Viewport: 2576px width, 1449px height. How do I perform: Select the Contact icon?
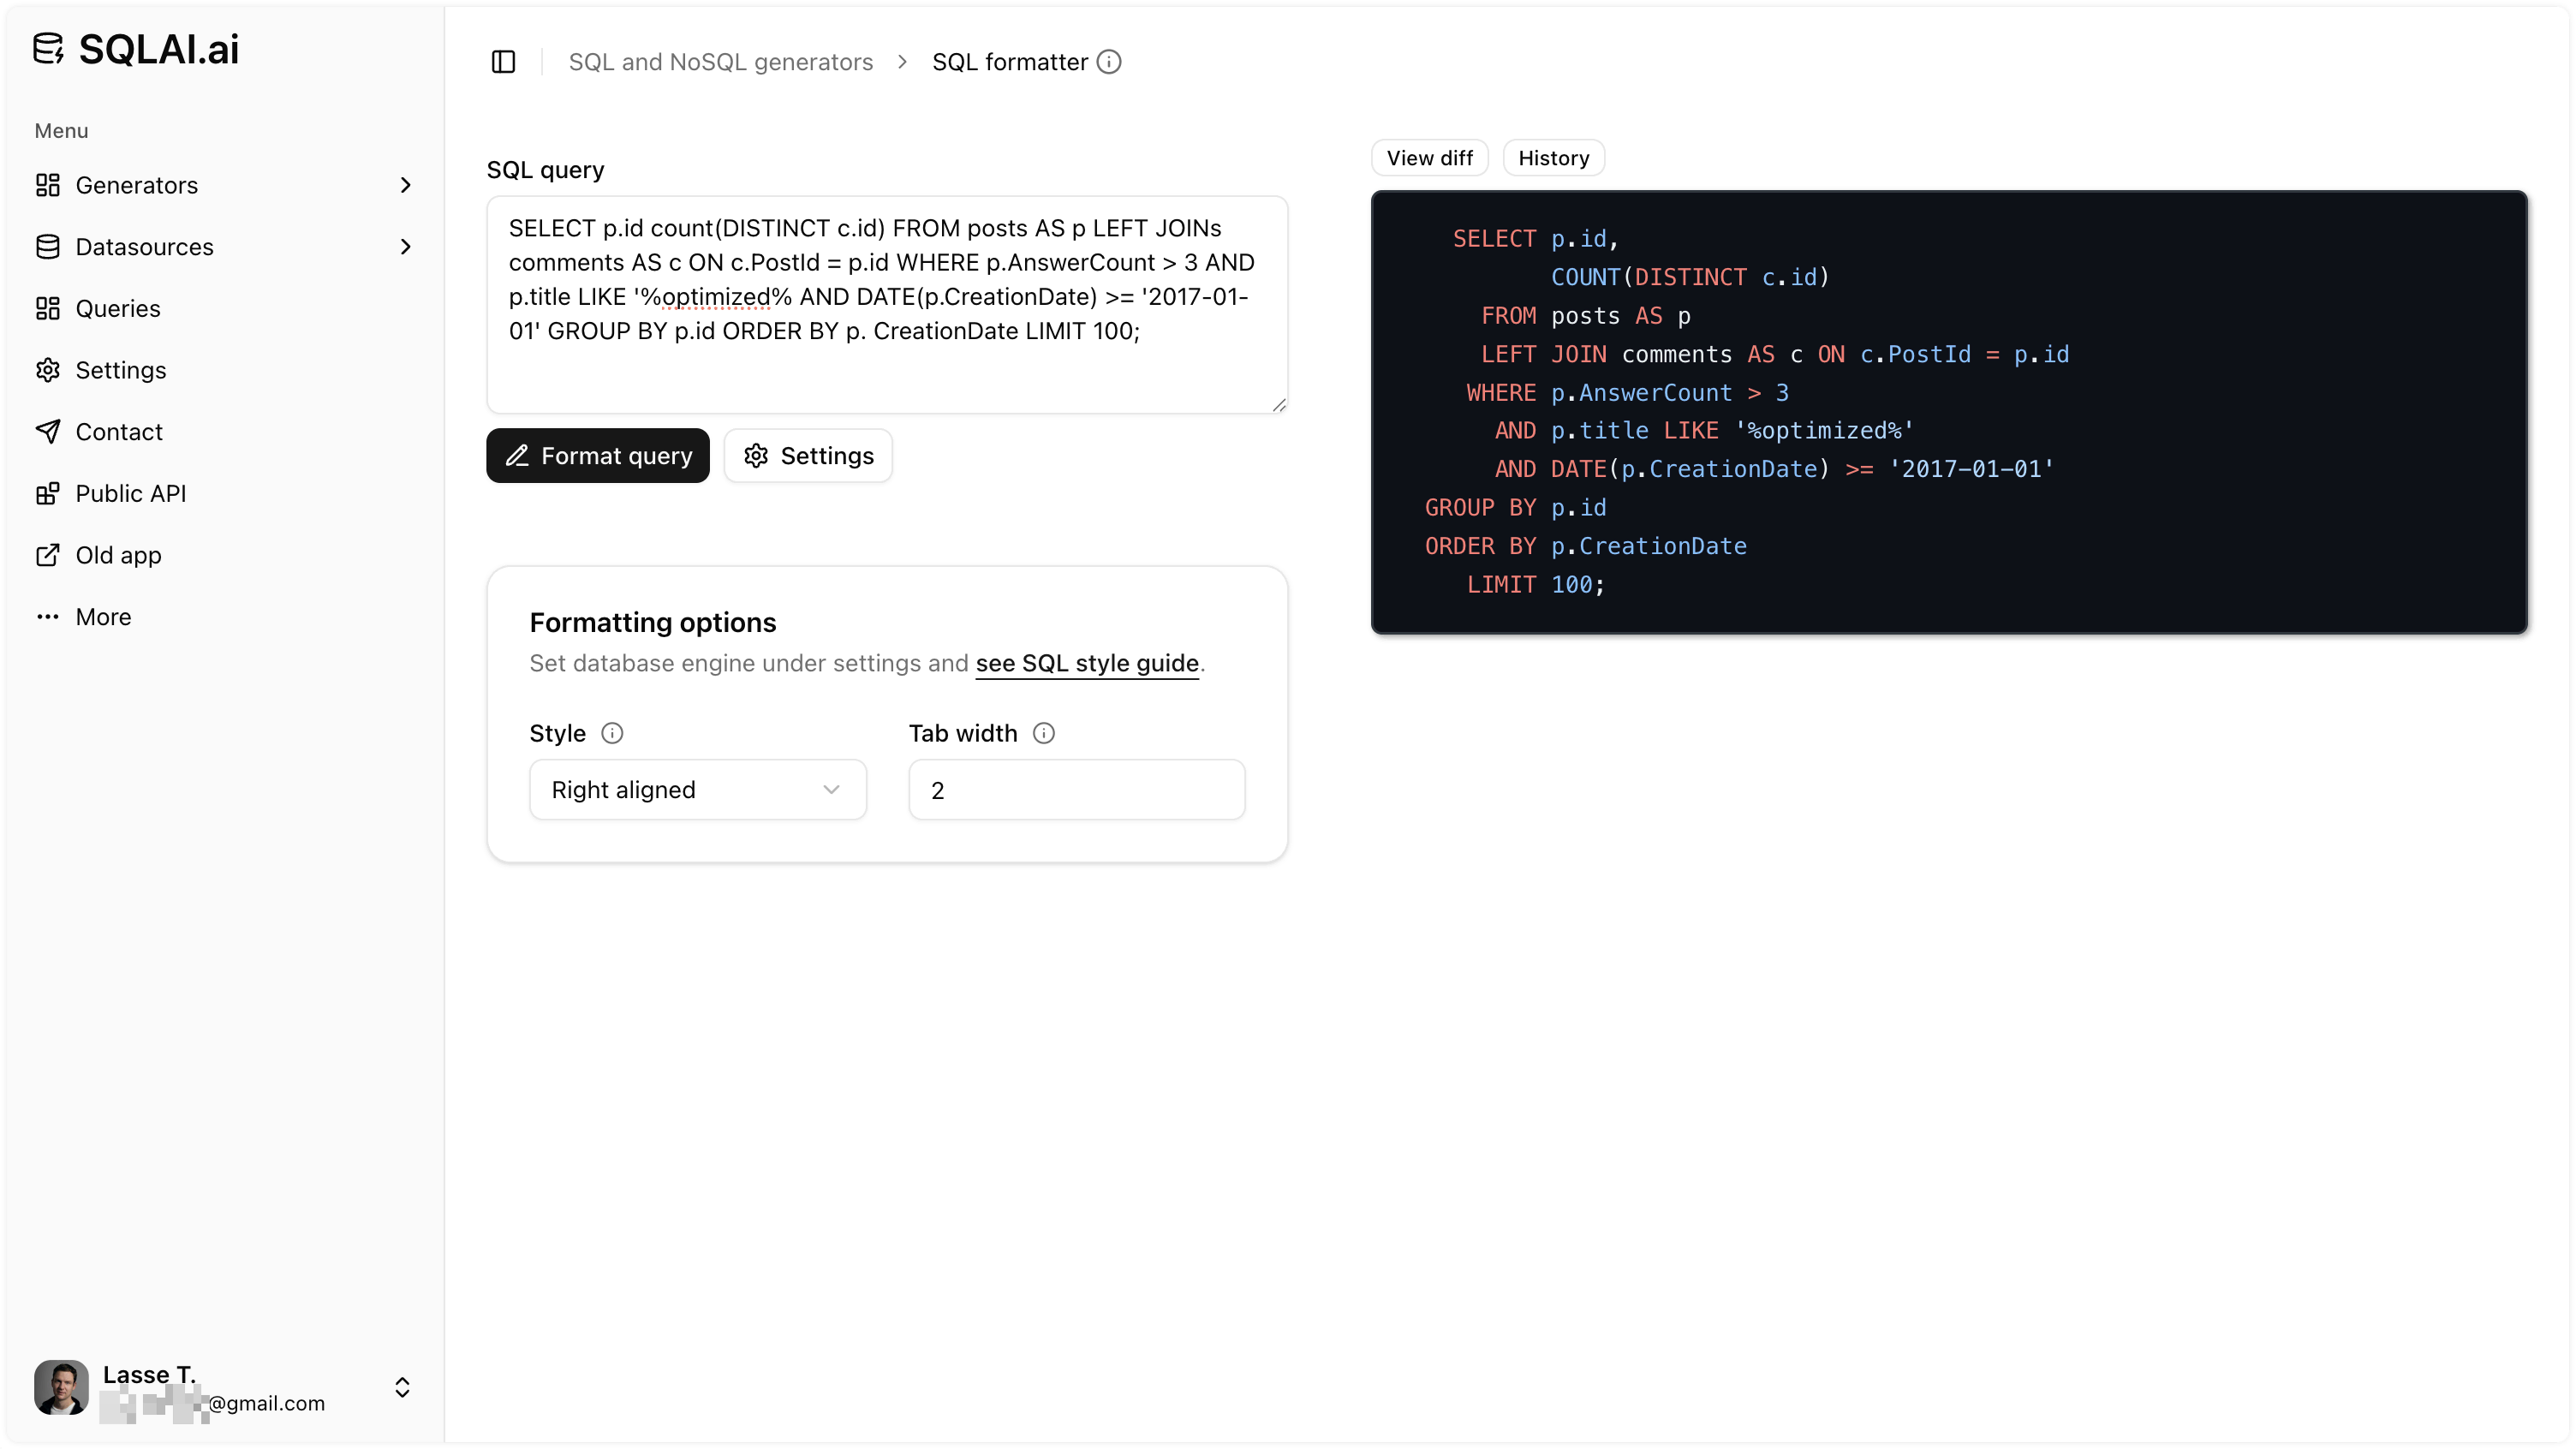point(48,431)
